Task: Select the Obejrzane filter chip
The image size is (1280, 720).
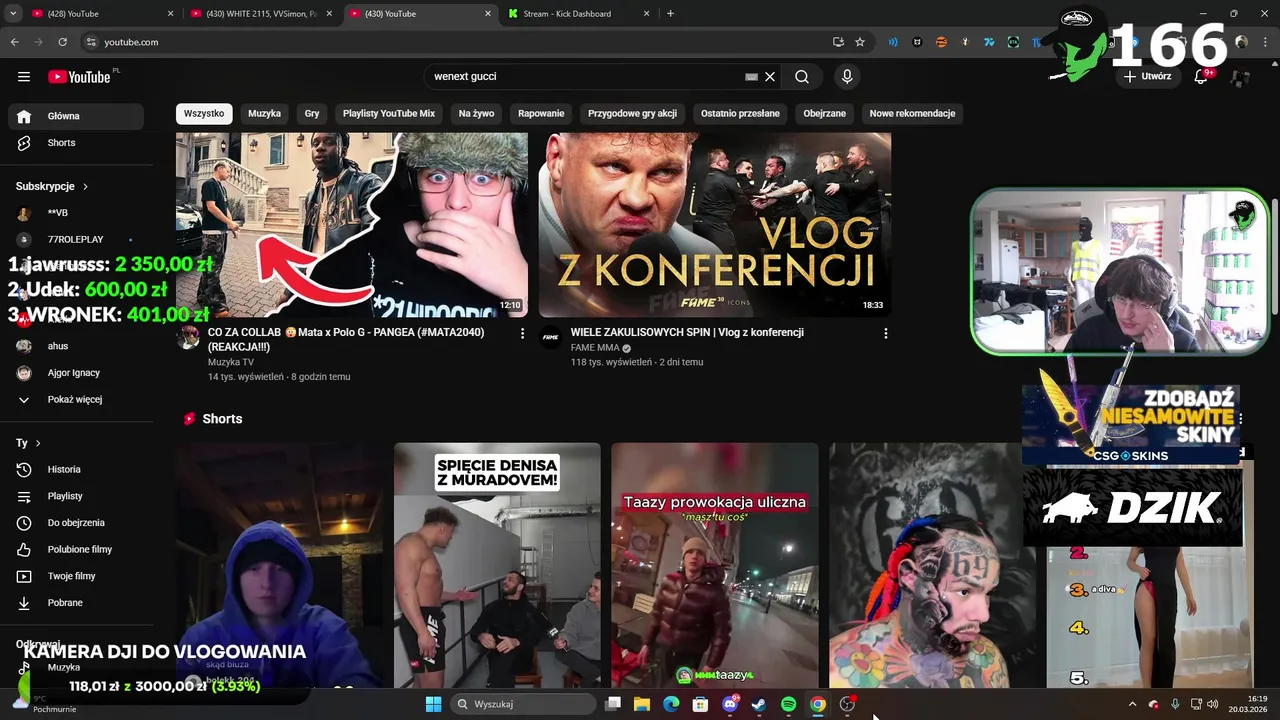Action: tap(825, 114)
